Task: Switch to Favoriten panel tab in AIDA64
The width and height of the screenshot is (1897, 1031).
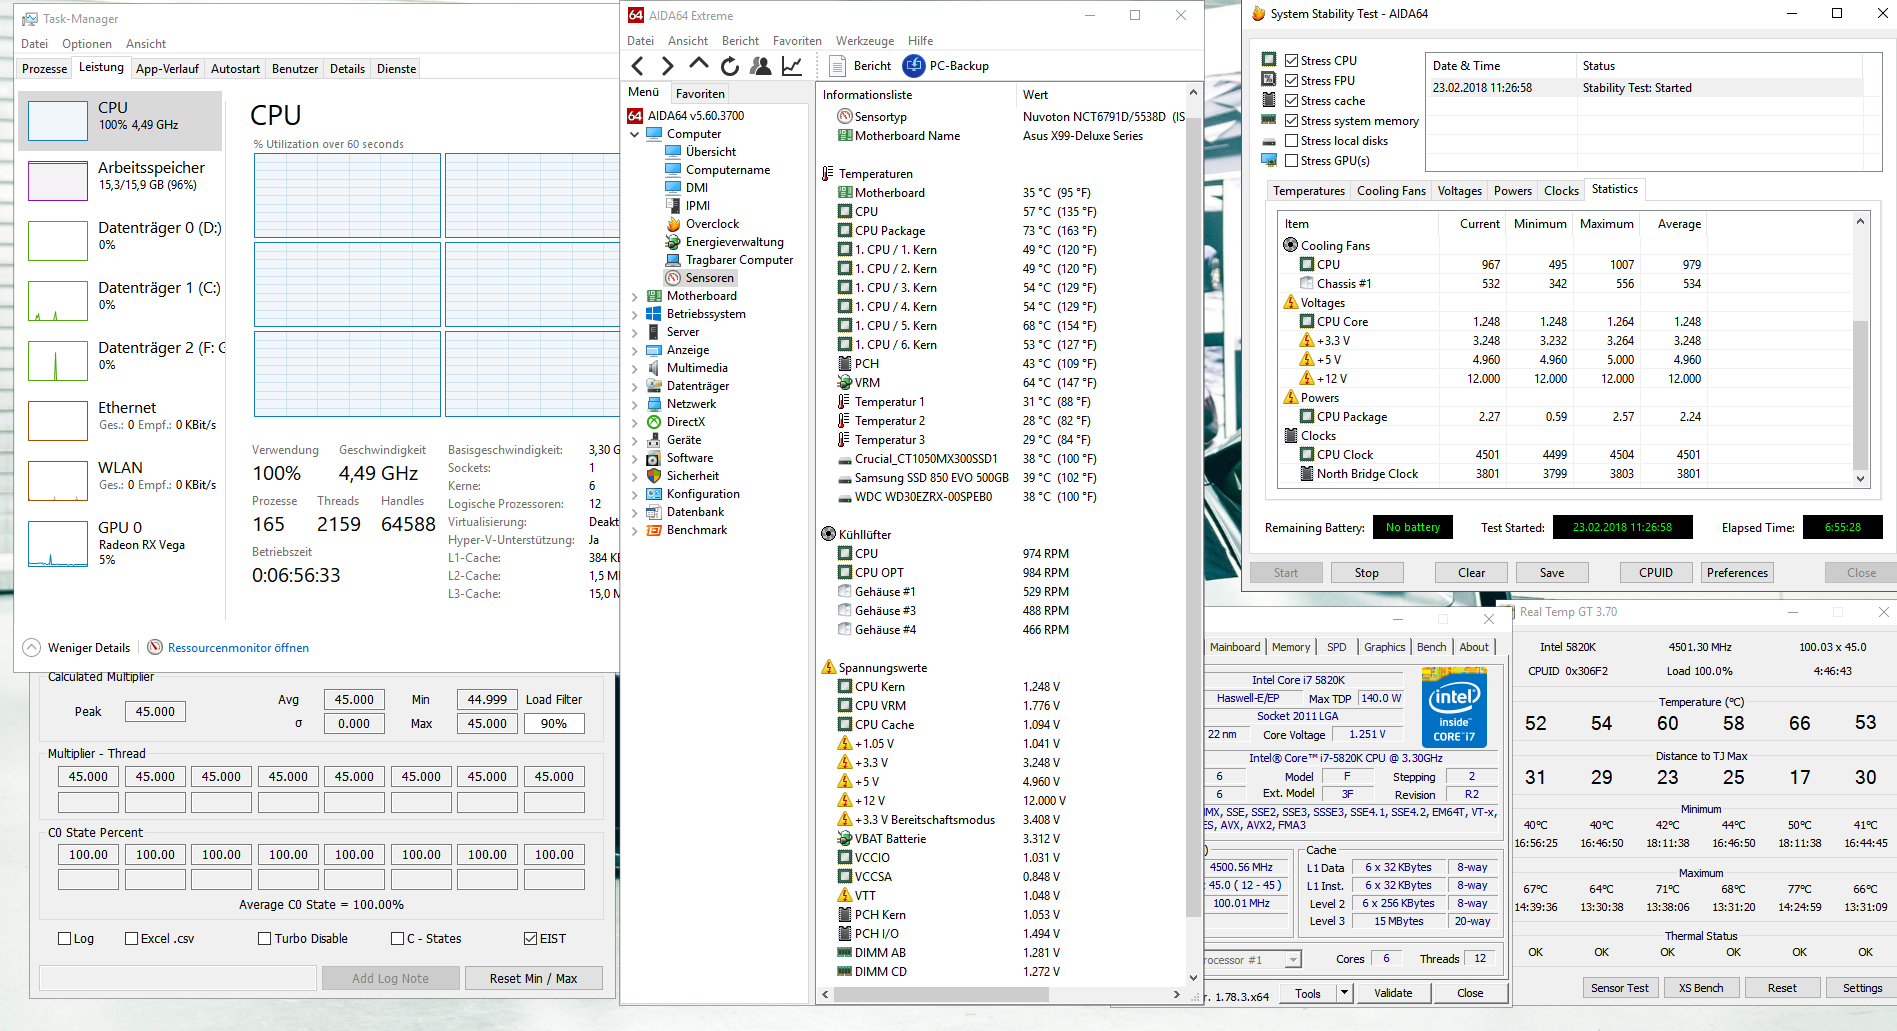Action: point(700,93)
